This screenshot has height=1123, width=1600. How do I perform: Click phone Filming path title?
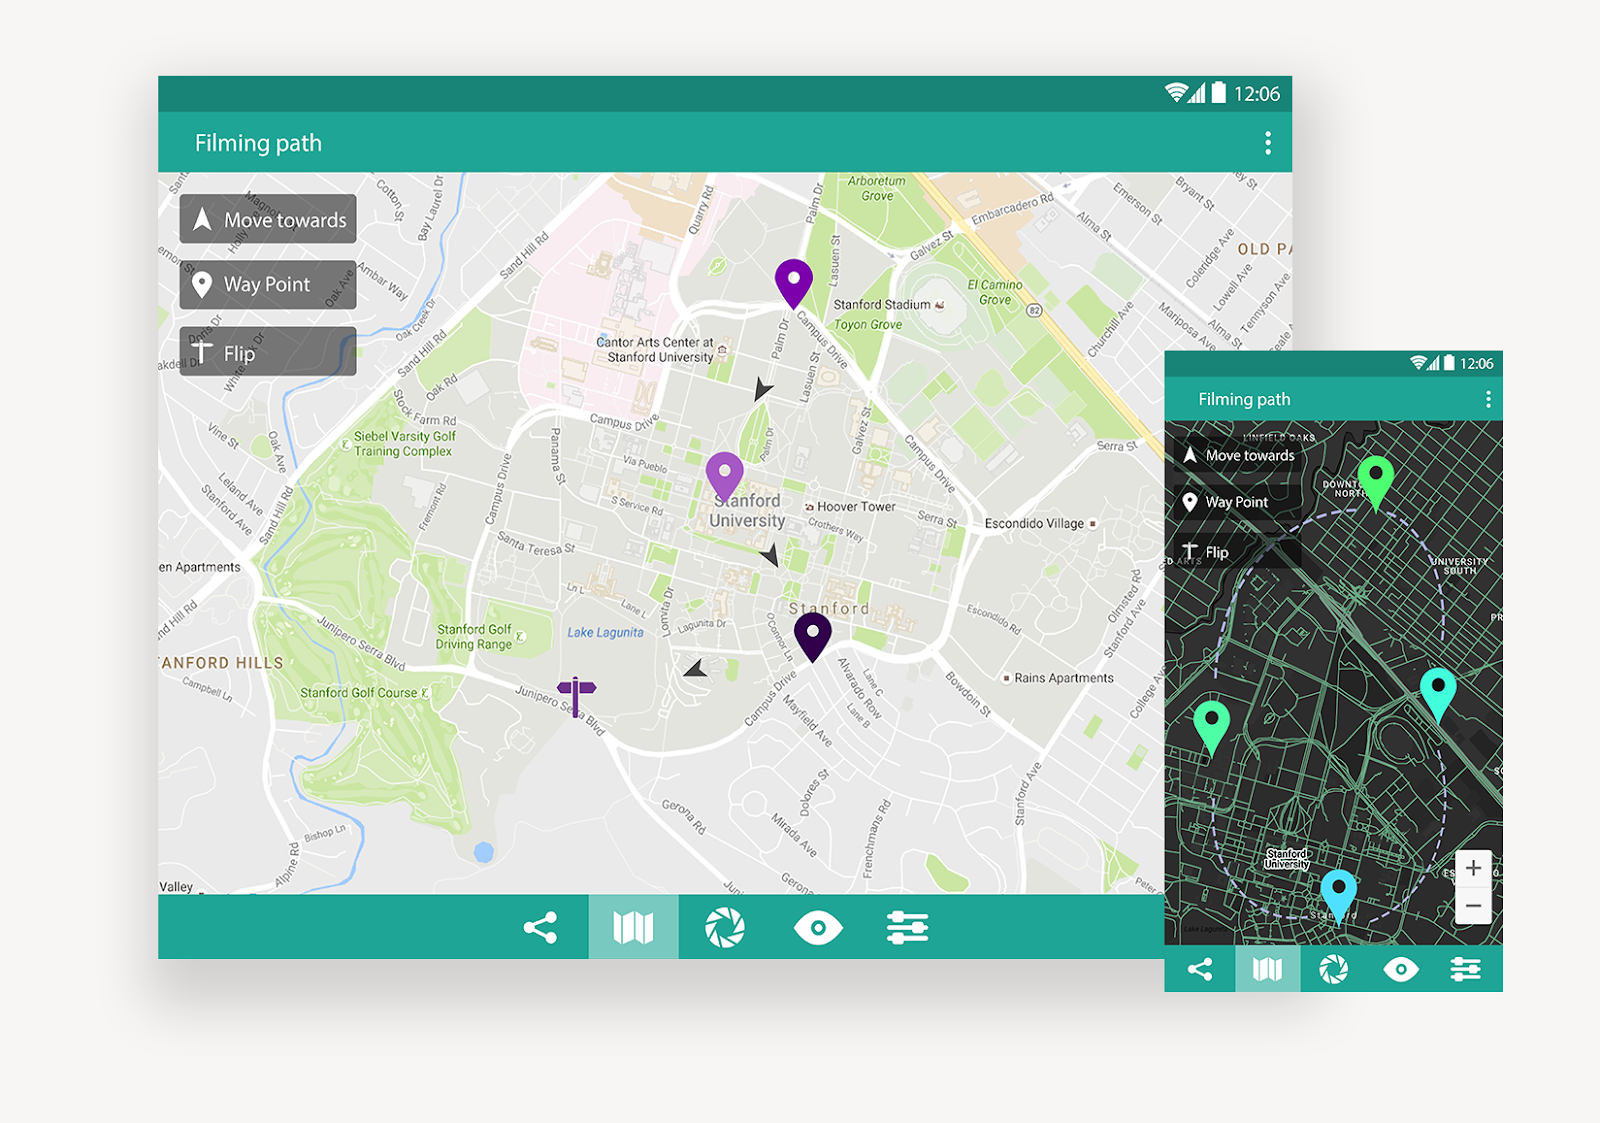tap(1244, 399)
